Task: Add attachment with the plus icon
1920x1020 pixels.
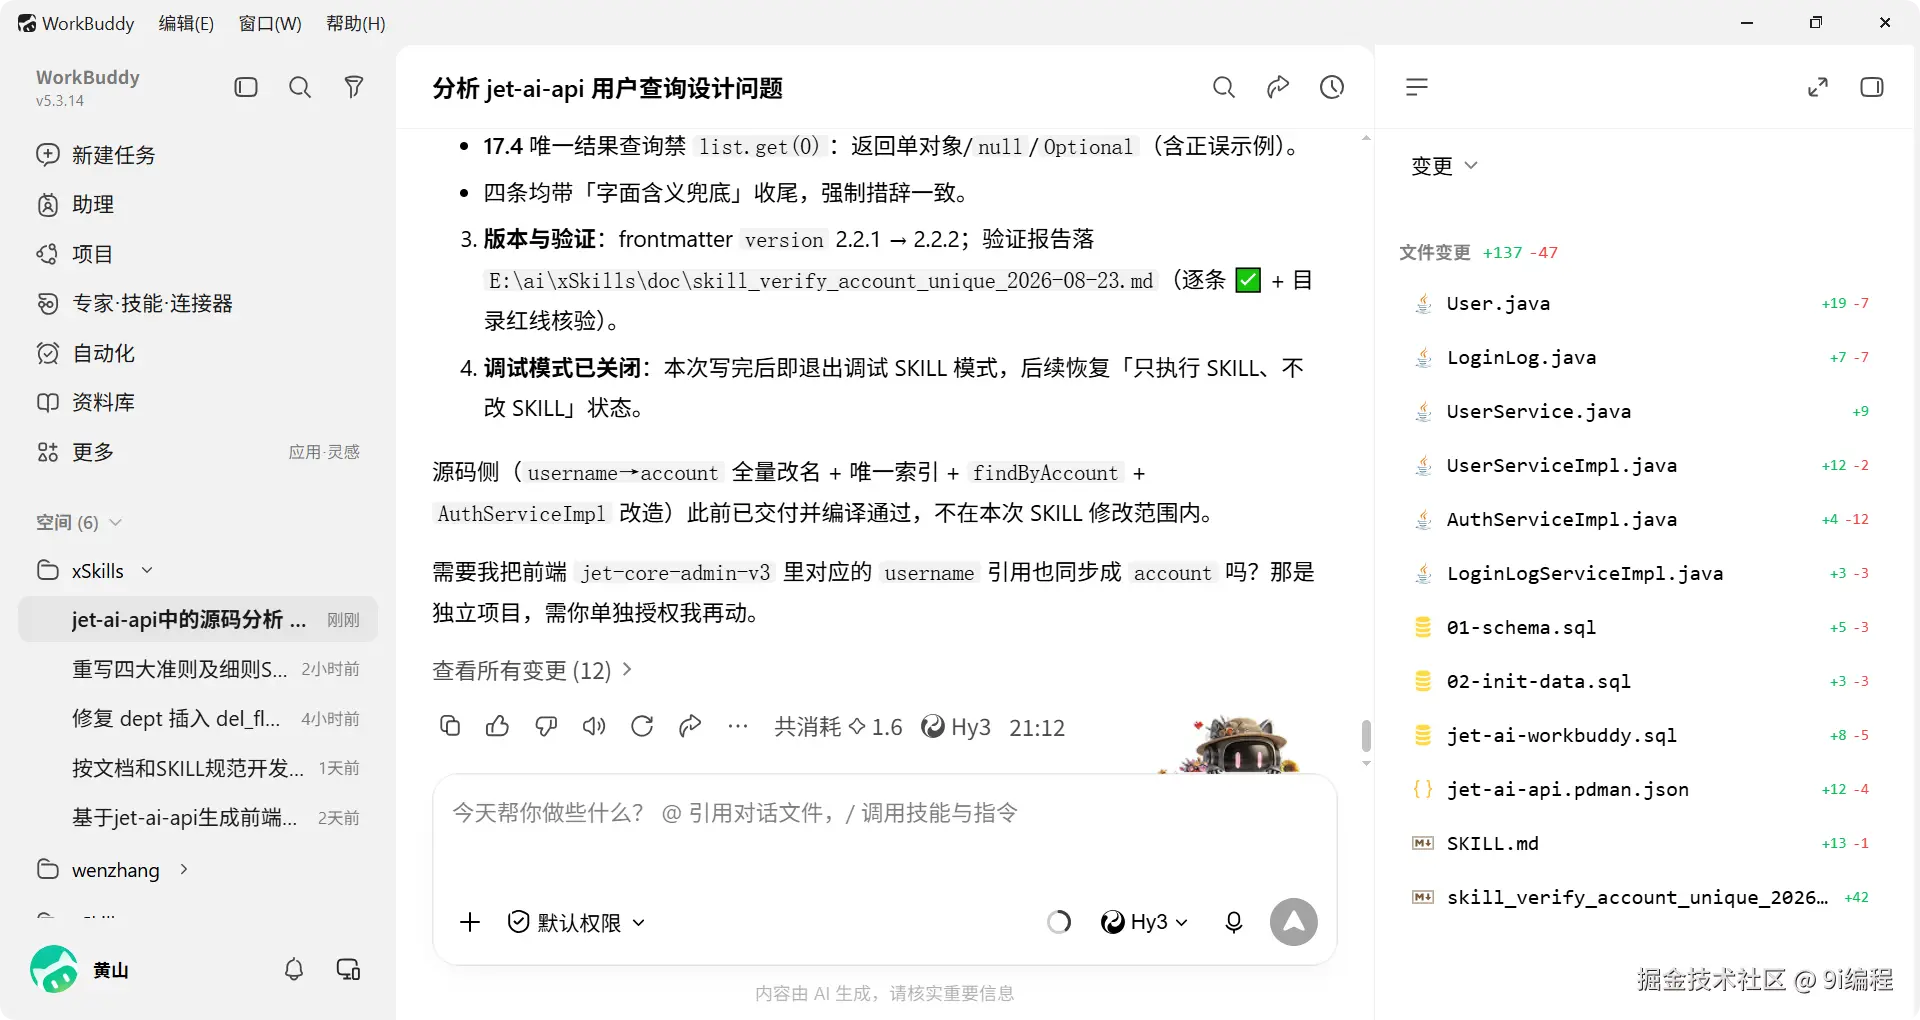Action: 470,922
